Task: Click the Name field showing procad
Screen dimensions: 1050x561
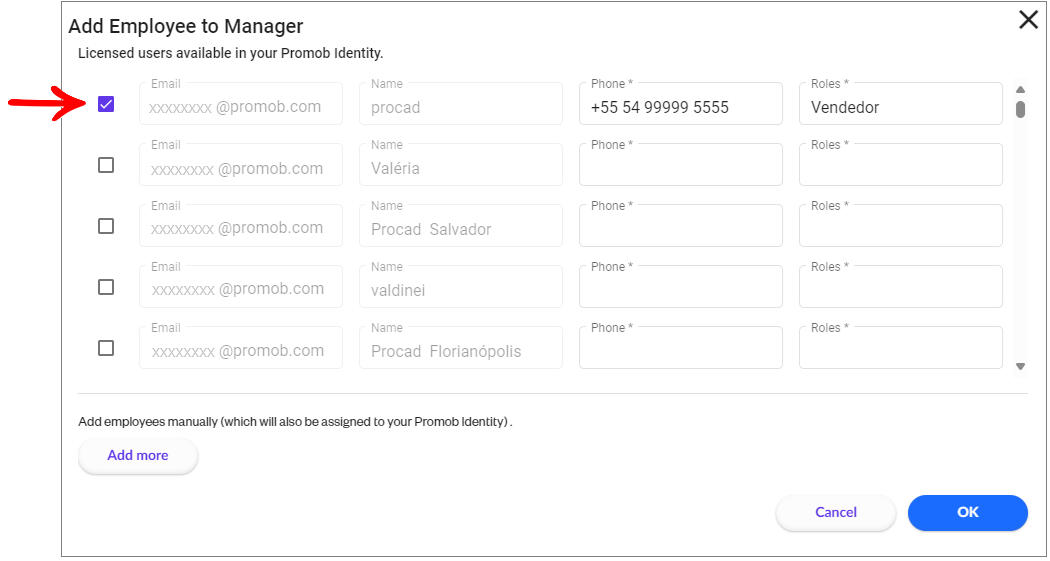Action: [x=461, y=104]
